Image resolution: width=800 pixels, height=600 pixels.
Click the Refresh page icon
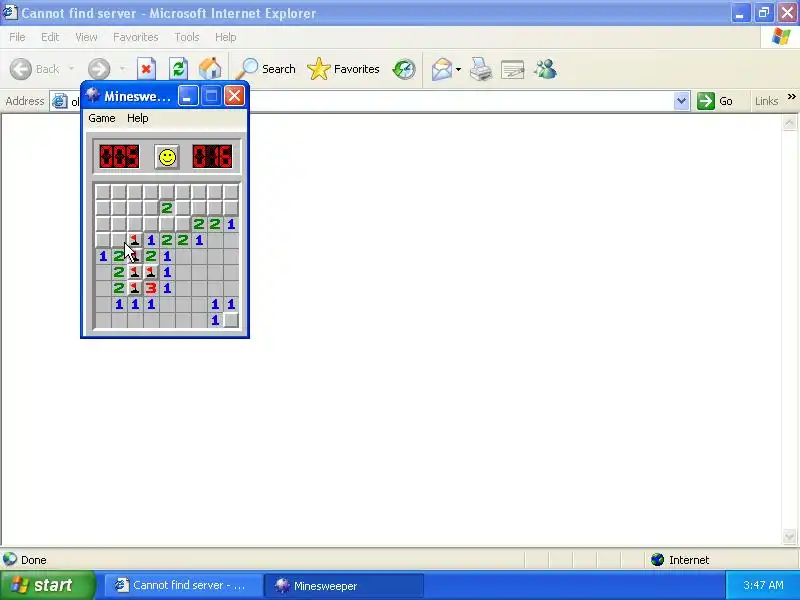tap(178, 69)
